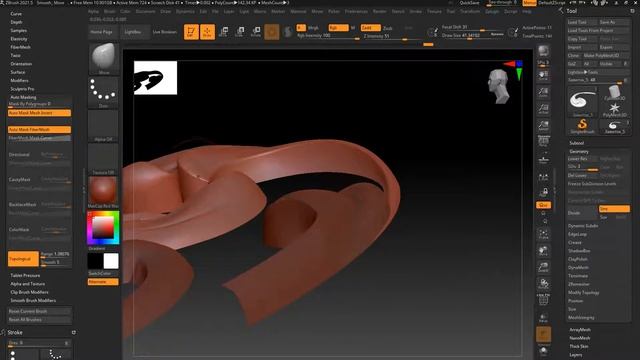This screenshot has height=360, width=640.
Task: Click the Make PolyMesh3D button
Action: [606, 56]
